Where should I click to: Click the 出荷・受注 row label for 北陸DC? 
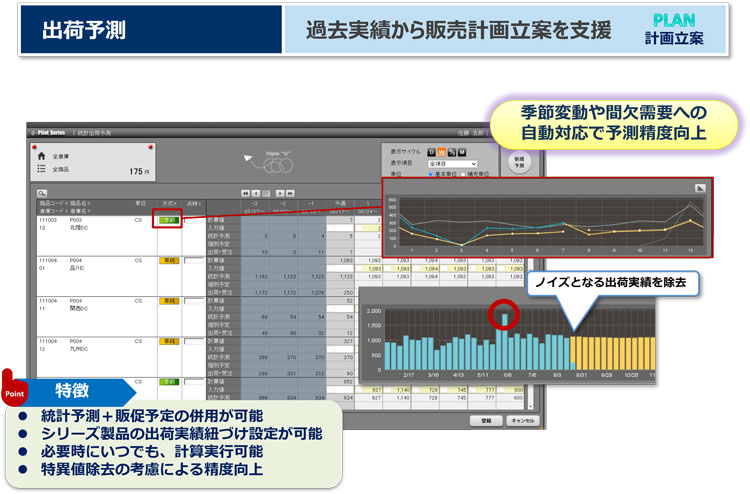coord(220,252)
